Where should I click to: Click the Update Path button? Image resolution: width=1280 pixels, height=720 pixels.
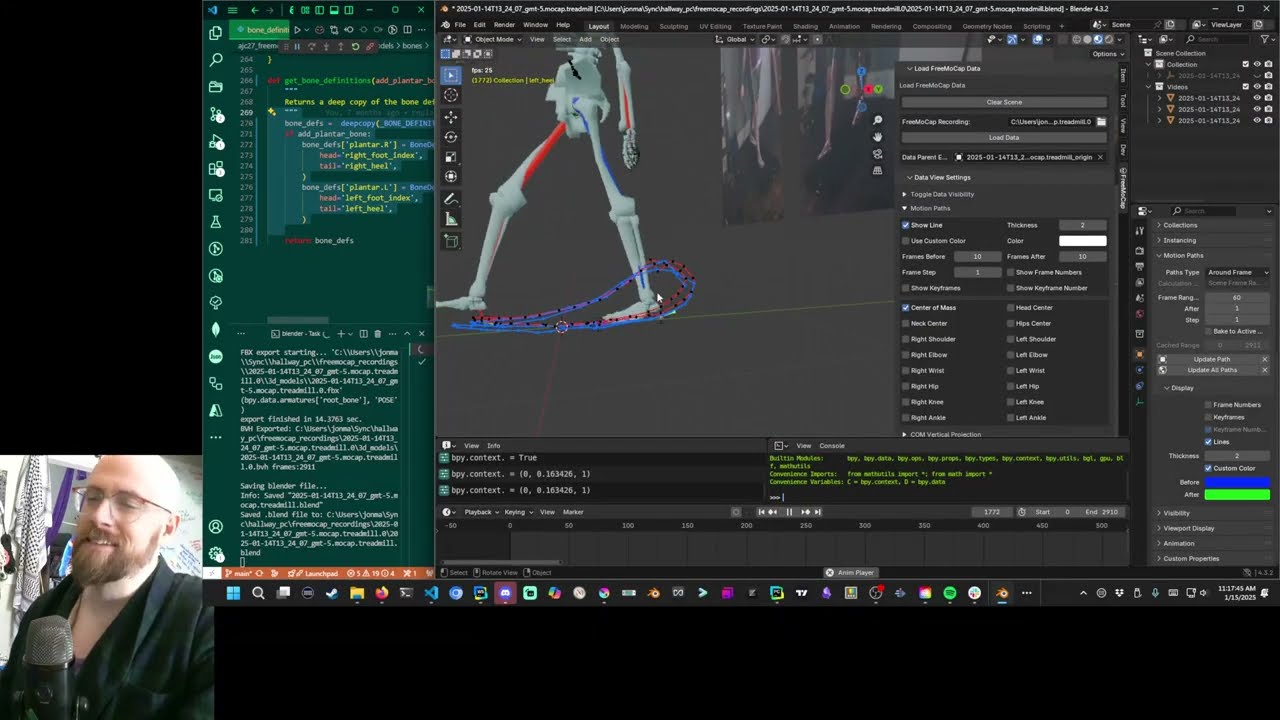pos(1212,359)
